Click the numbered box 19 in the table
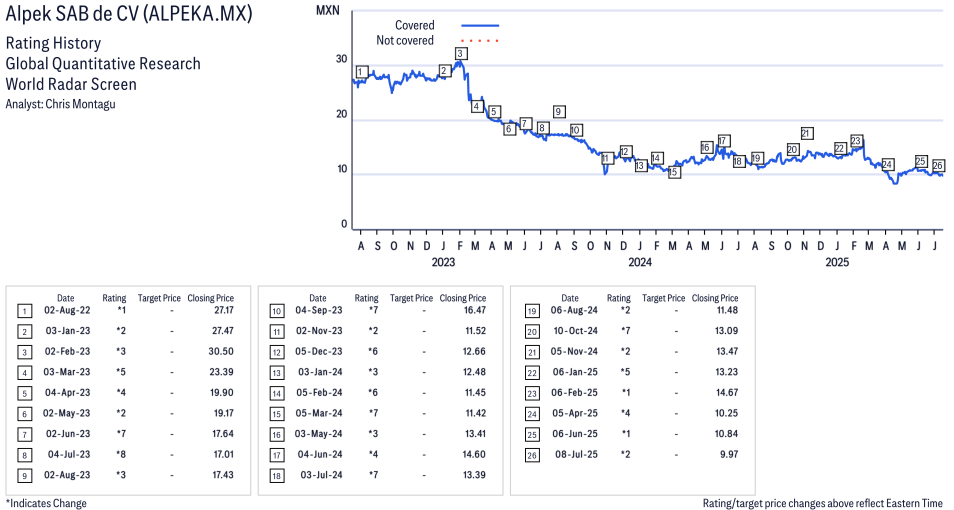Screen dimensions: 954x510 click(532, 312)
